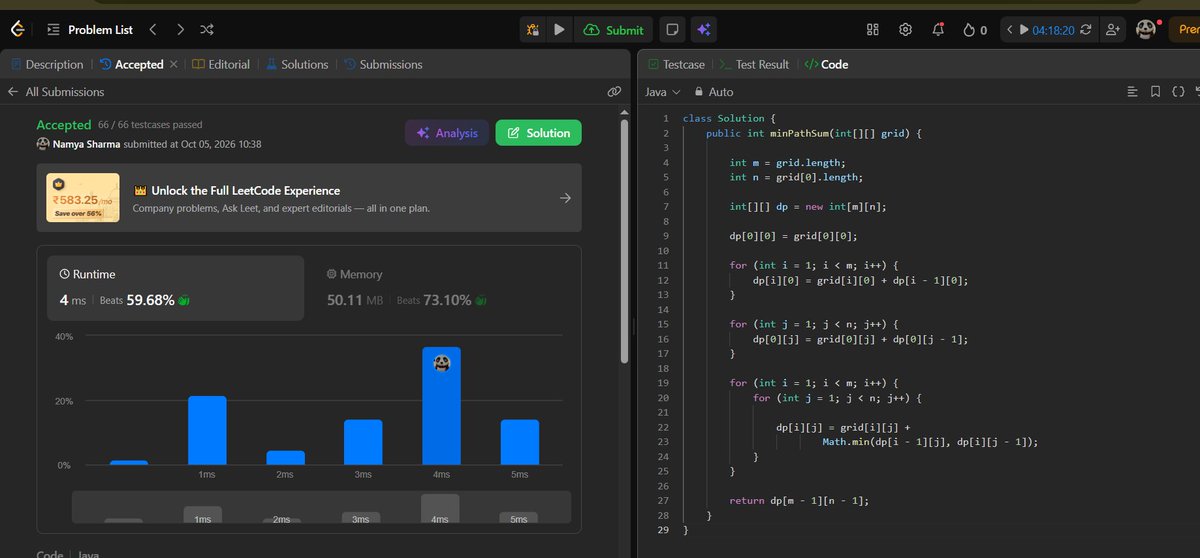
Task: Click the 5ms bar in the chart
Action: pos(519,442)
